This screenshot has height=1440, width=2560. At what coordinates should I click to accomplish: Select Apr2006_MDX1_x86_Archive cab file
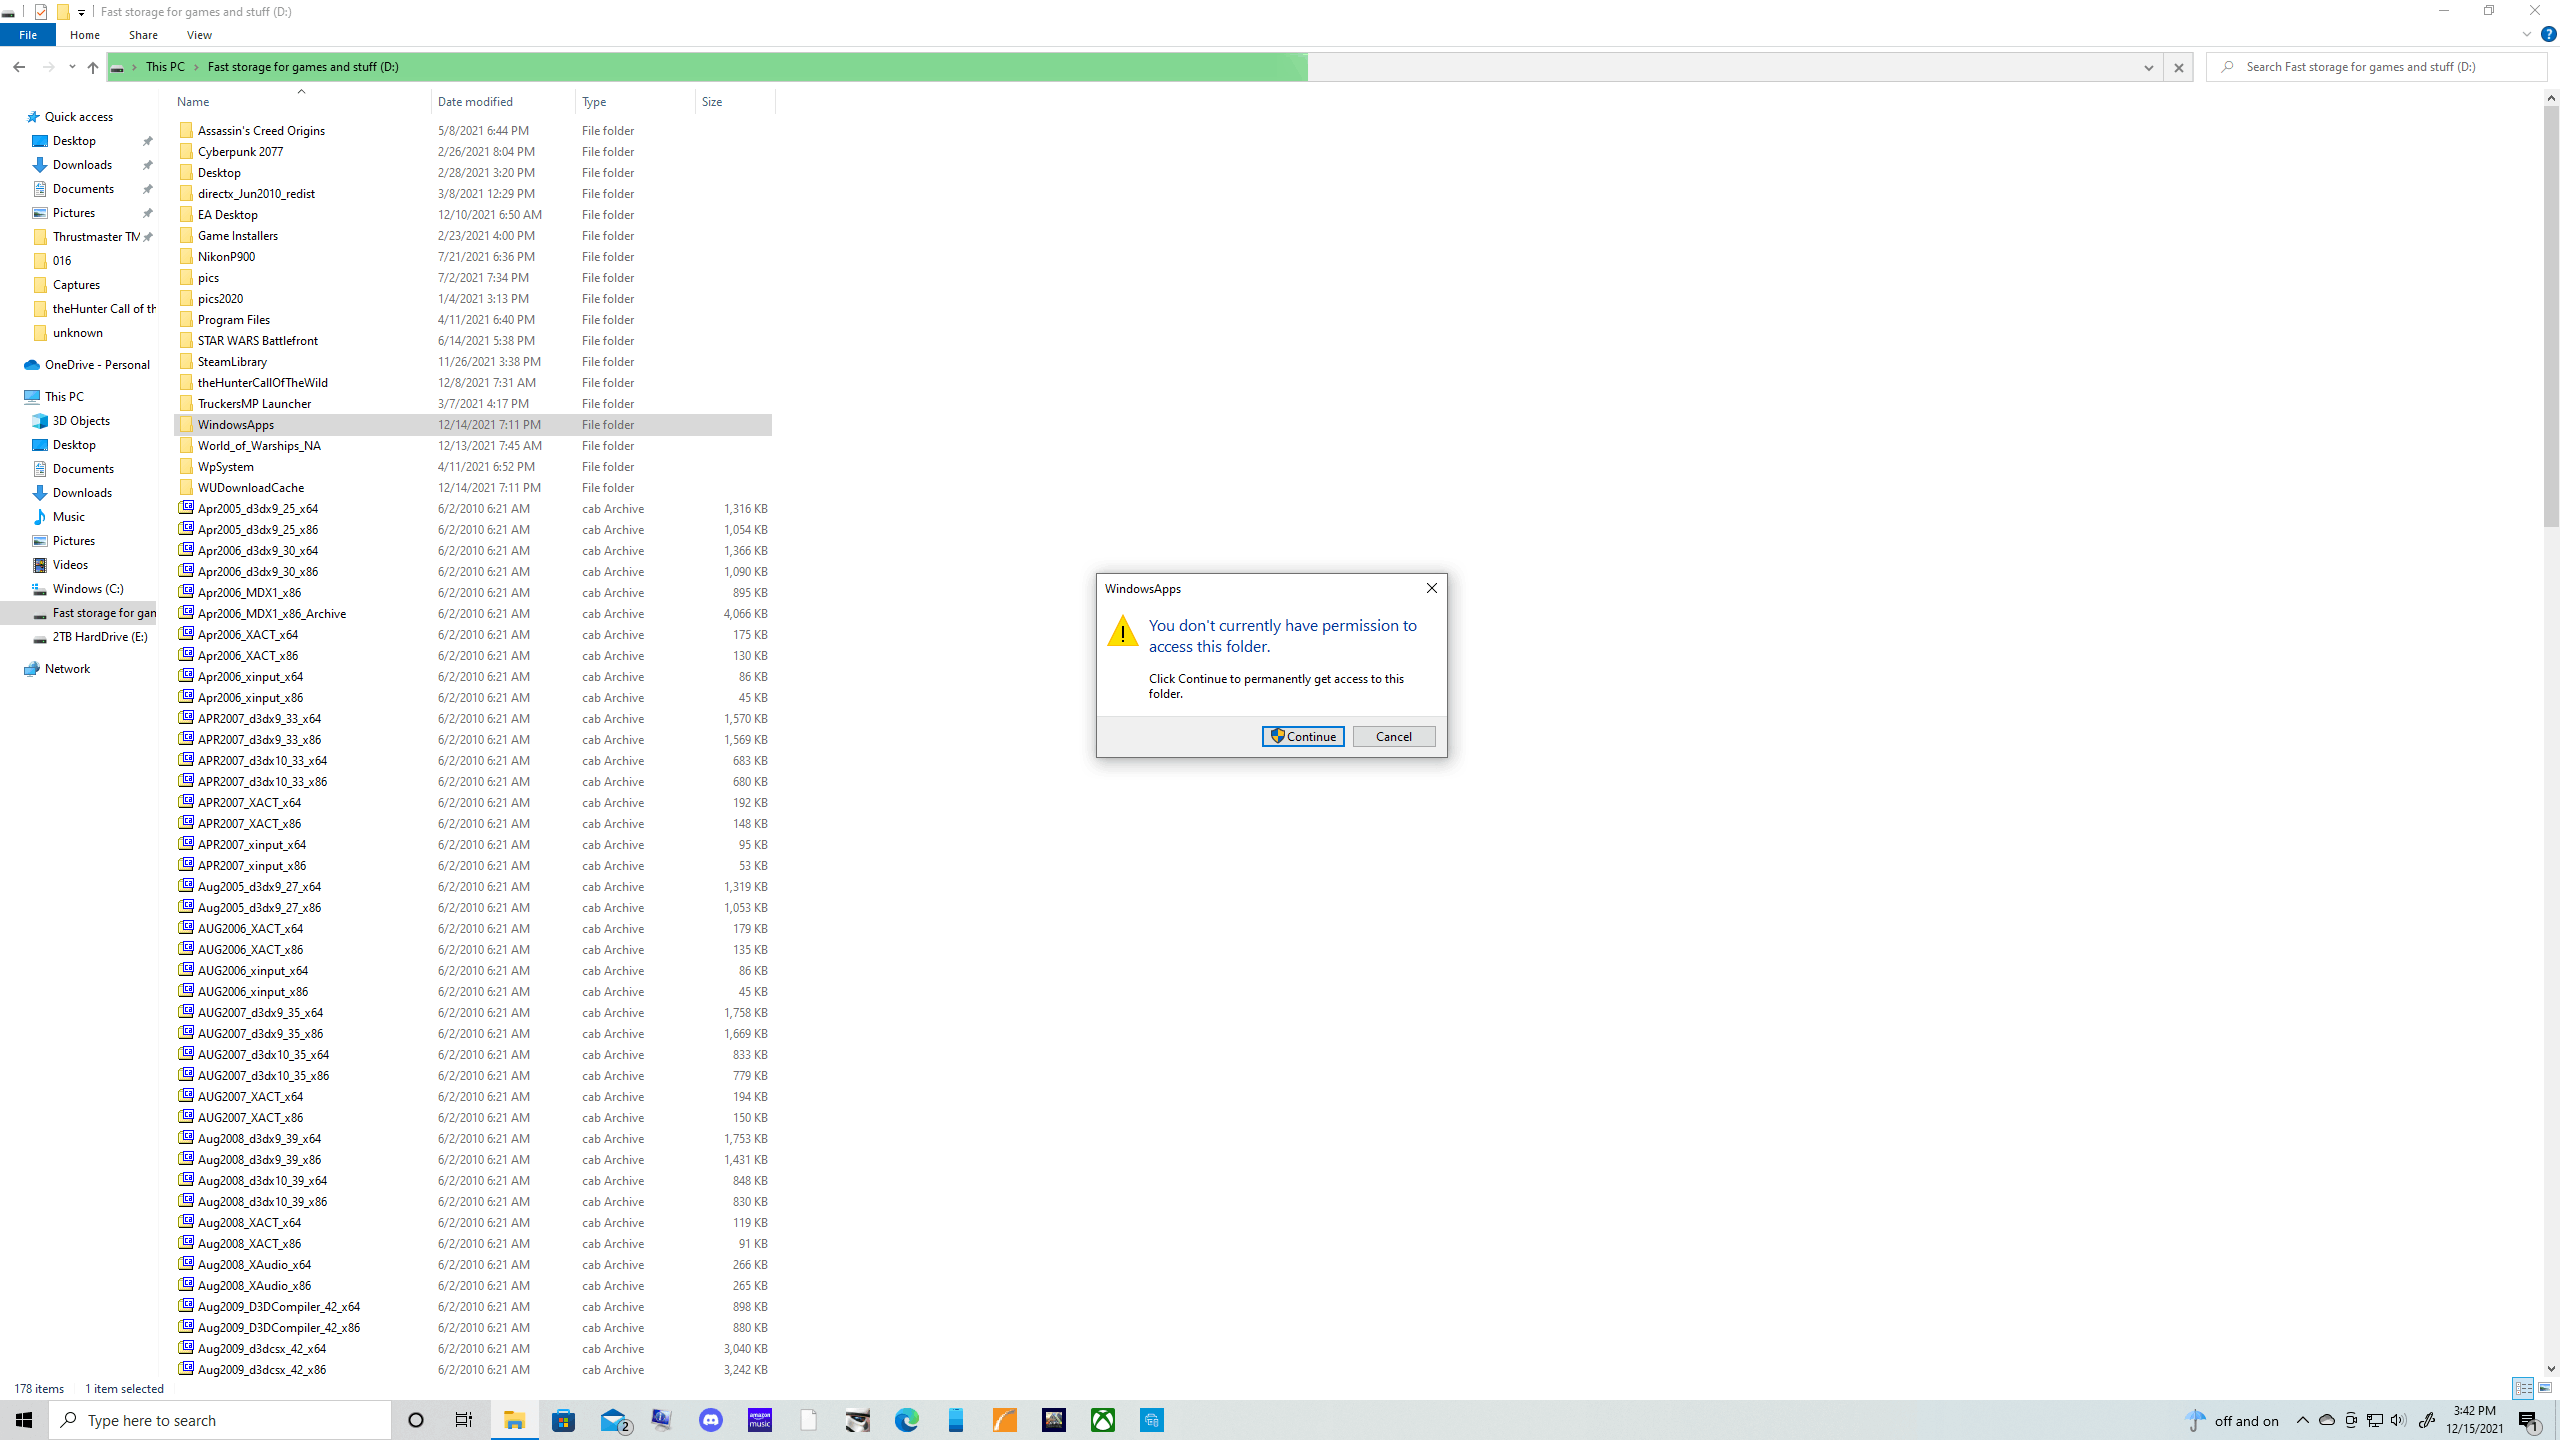coord(272,614)
